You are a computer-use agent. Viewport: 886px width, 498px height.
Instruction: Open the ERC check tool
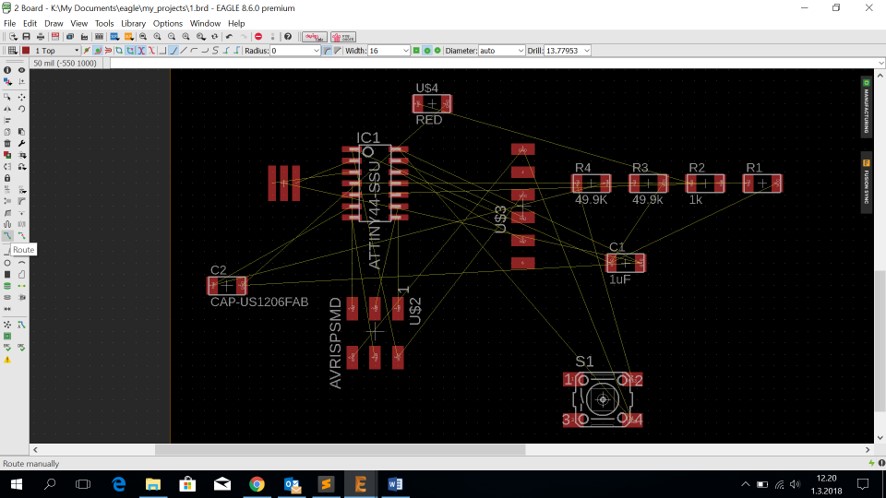[7, 348]
